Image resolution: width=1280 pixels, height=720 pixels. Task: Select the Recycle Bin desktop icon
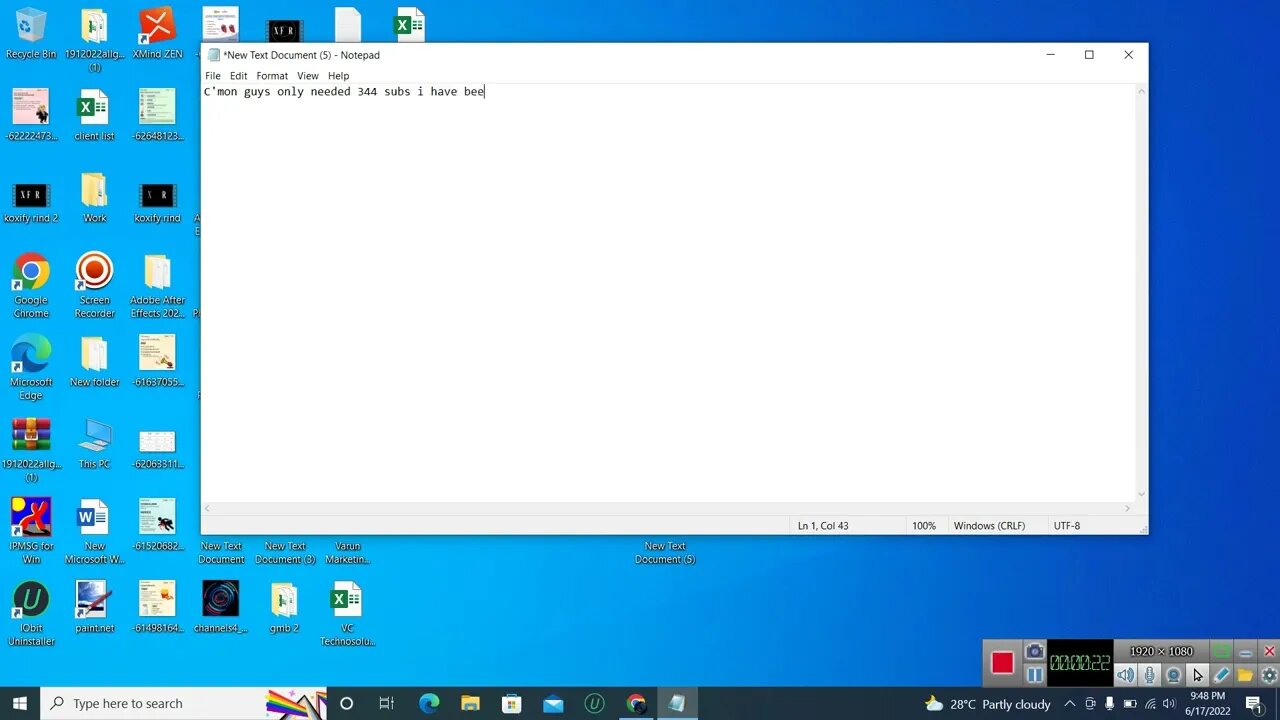(31, 33)
